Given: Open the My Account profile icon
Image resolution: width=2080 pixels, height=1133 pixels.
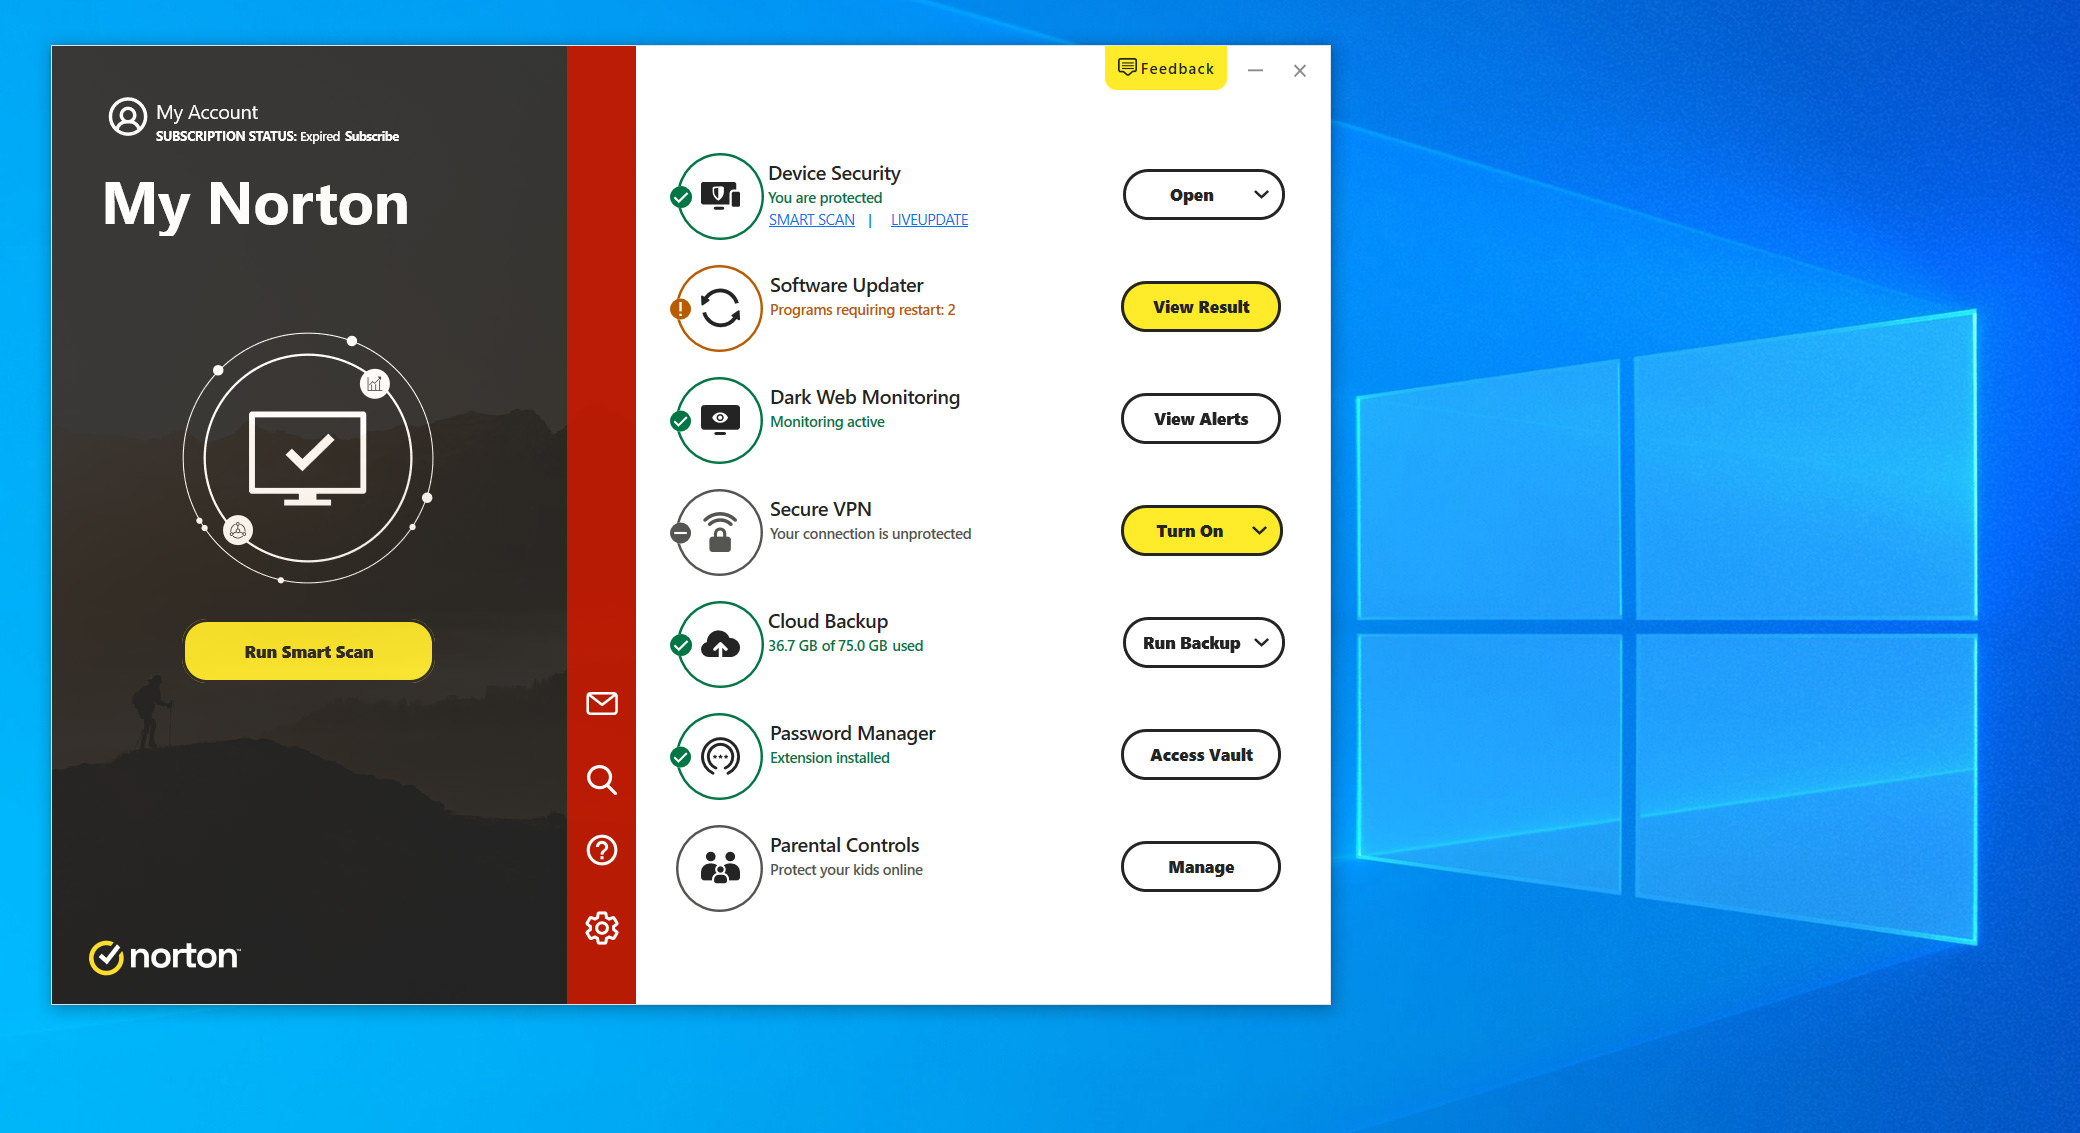Looking at the screenshot, I should (x=127, y=117).
